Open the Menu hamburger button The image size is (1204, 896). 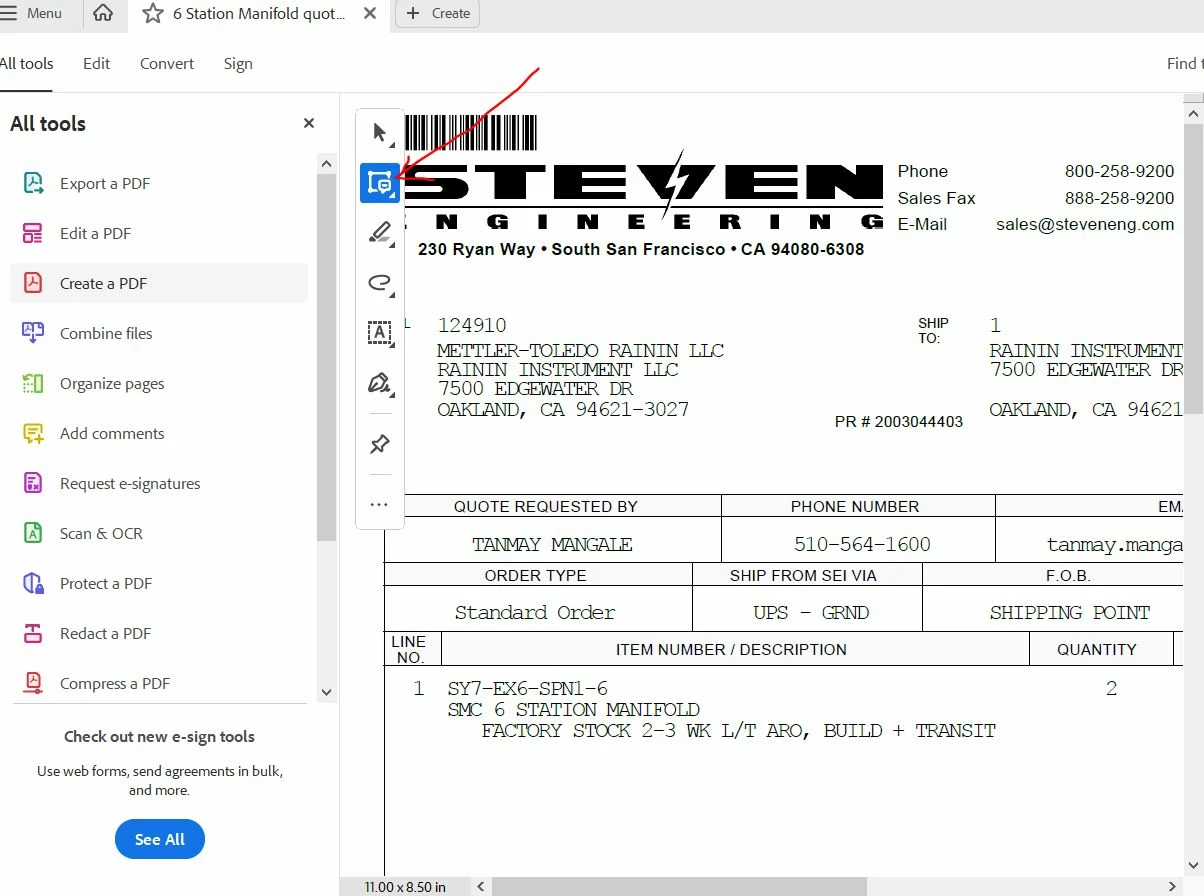32,14
